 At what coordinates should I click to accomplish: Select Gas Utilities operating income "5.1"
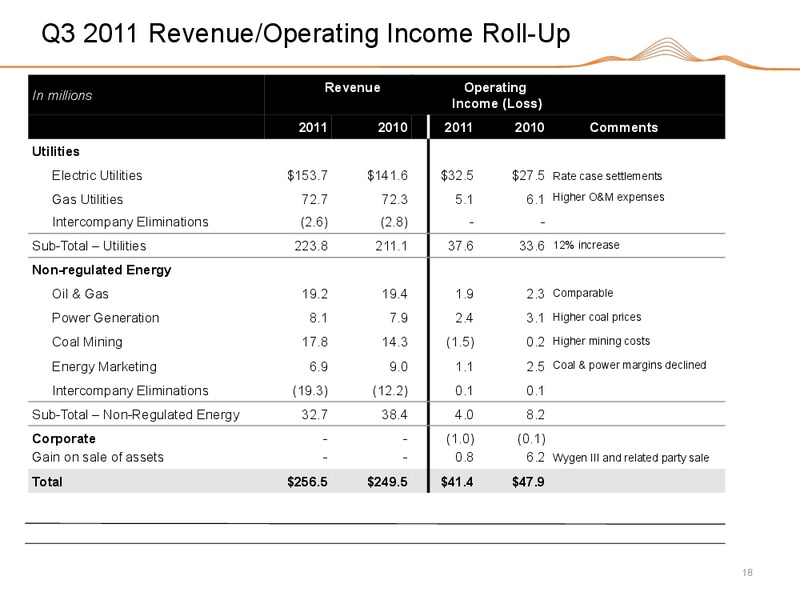464,199
